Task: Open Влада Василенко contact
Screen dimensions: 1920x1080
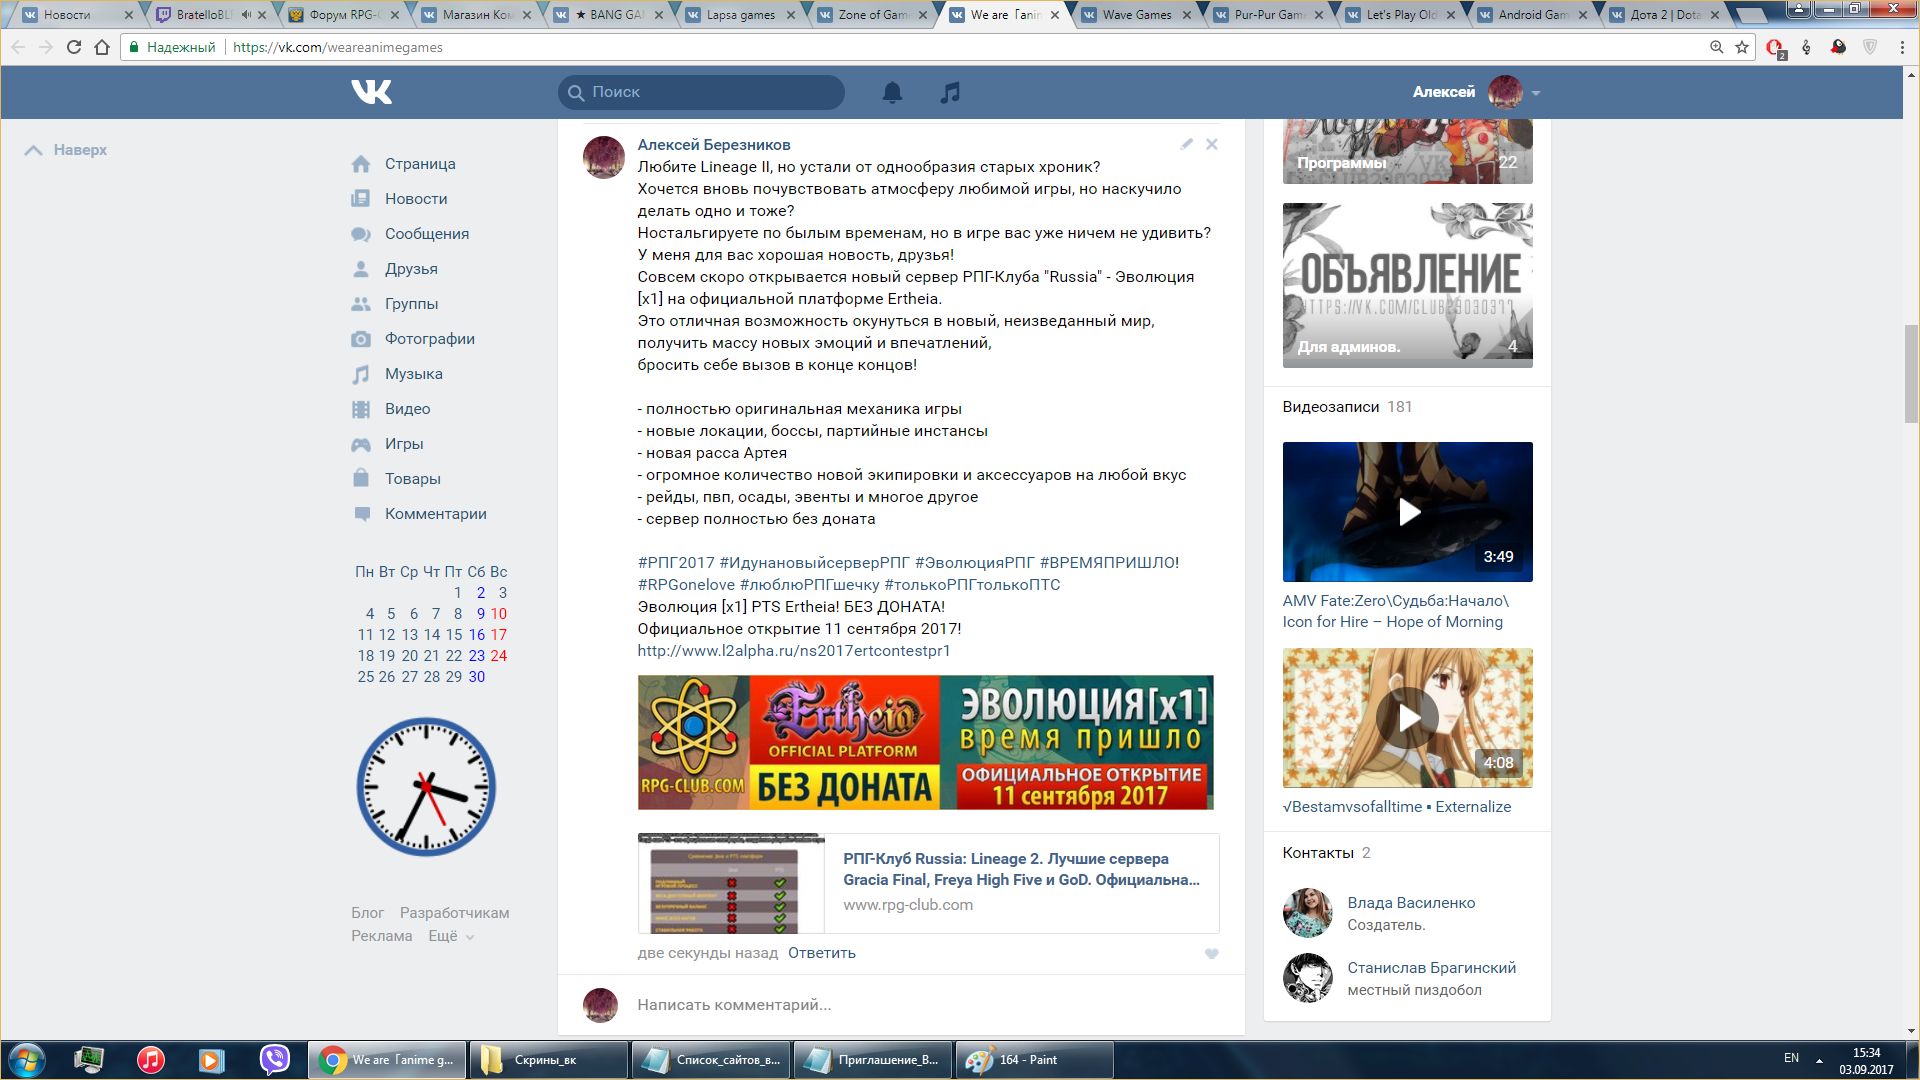Action: 1411,903
